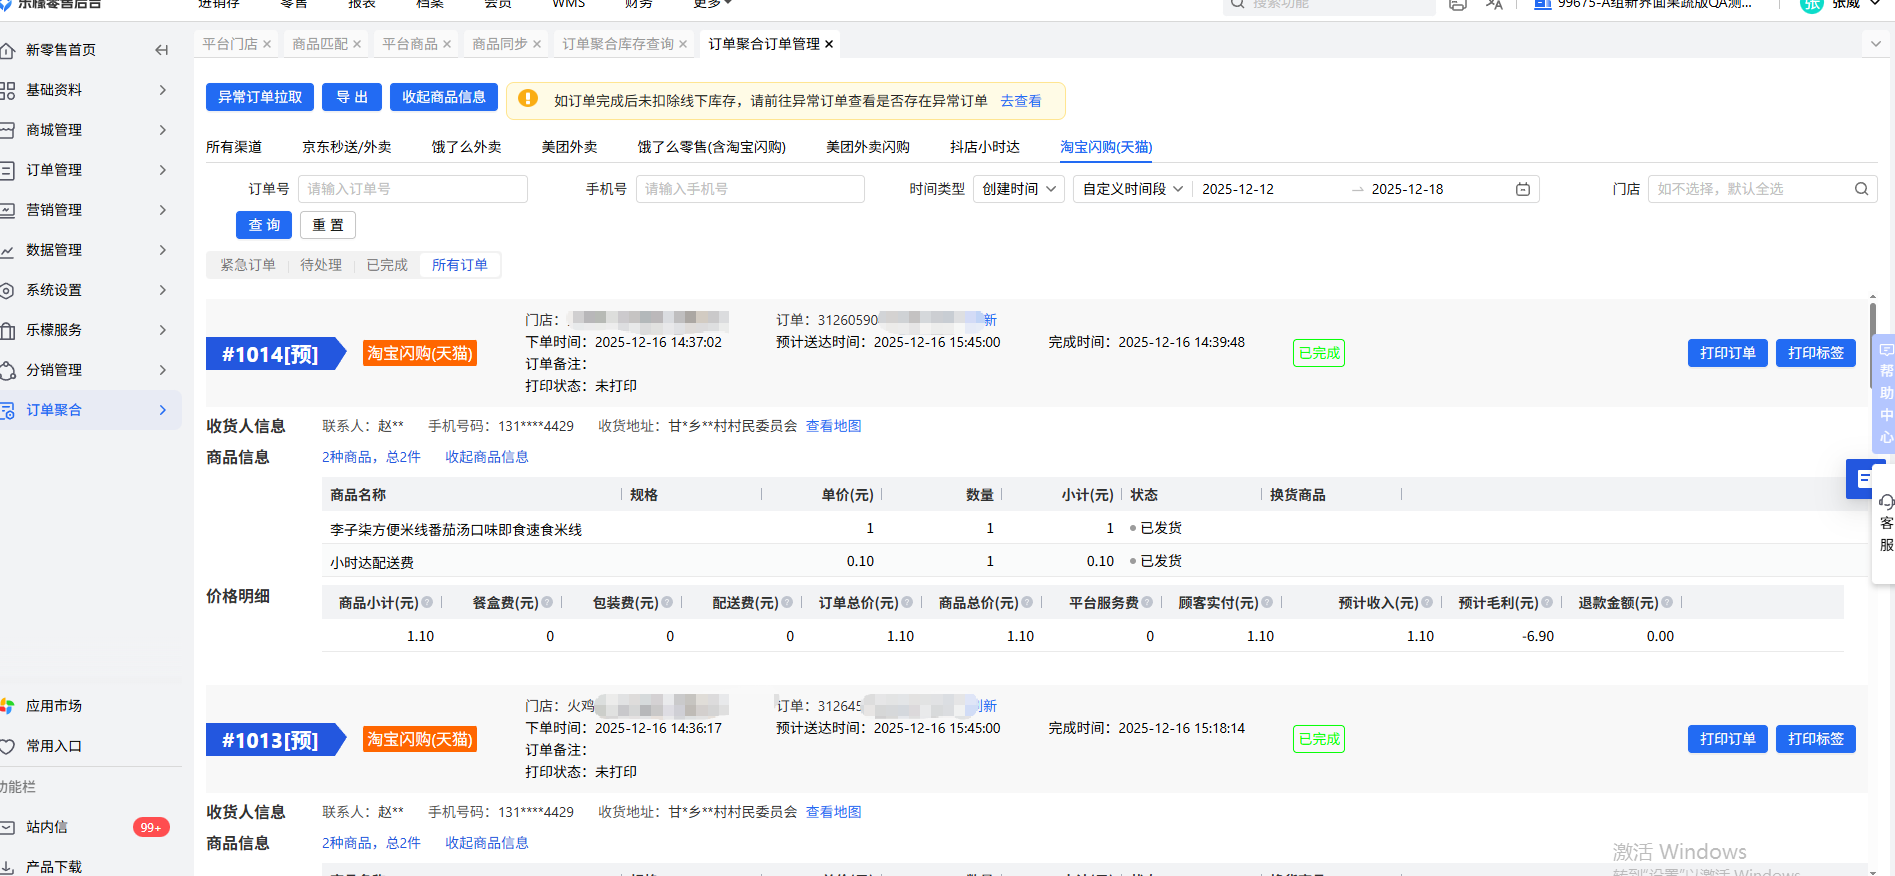This screenshot has height=876, width=1895.
Task: Click the language translate icon
Action: tap(1494, 5)
